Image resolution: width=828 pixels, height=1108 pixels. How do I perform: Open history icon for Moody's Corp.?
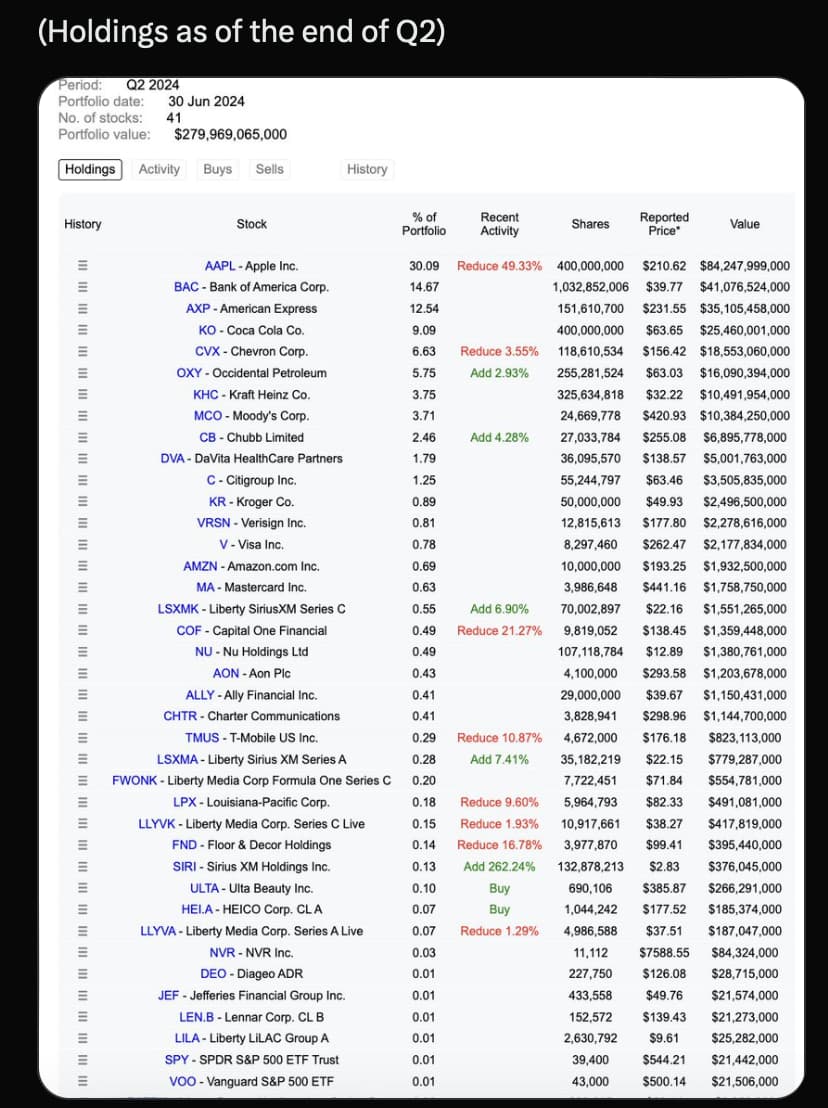pos(83,416)
